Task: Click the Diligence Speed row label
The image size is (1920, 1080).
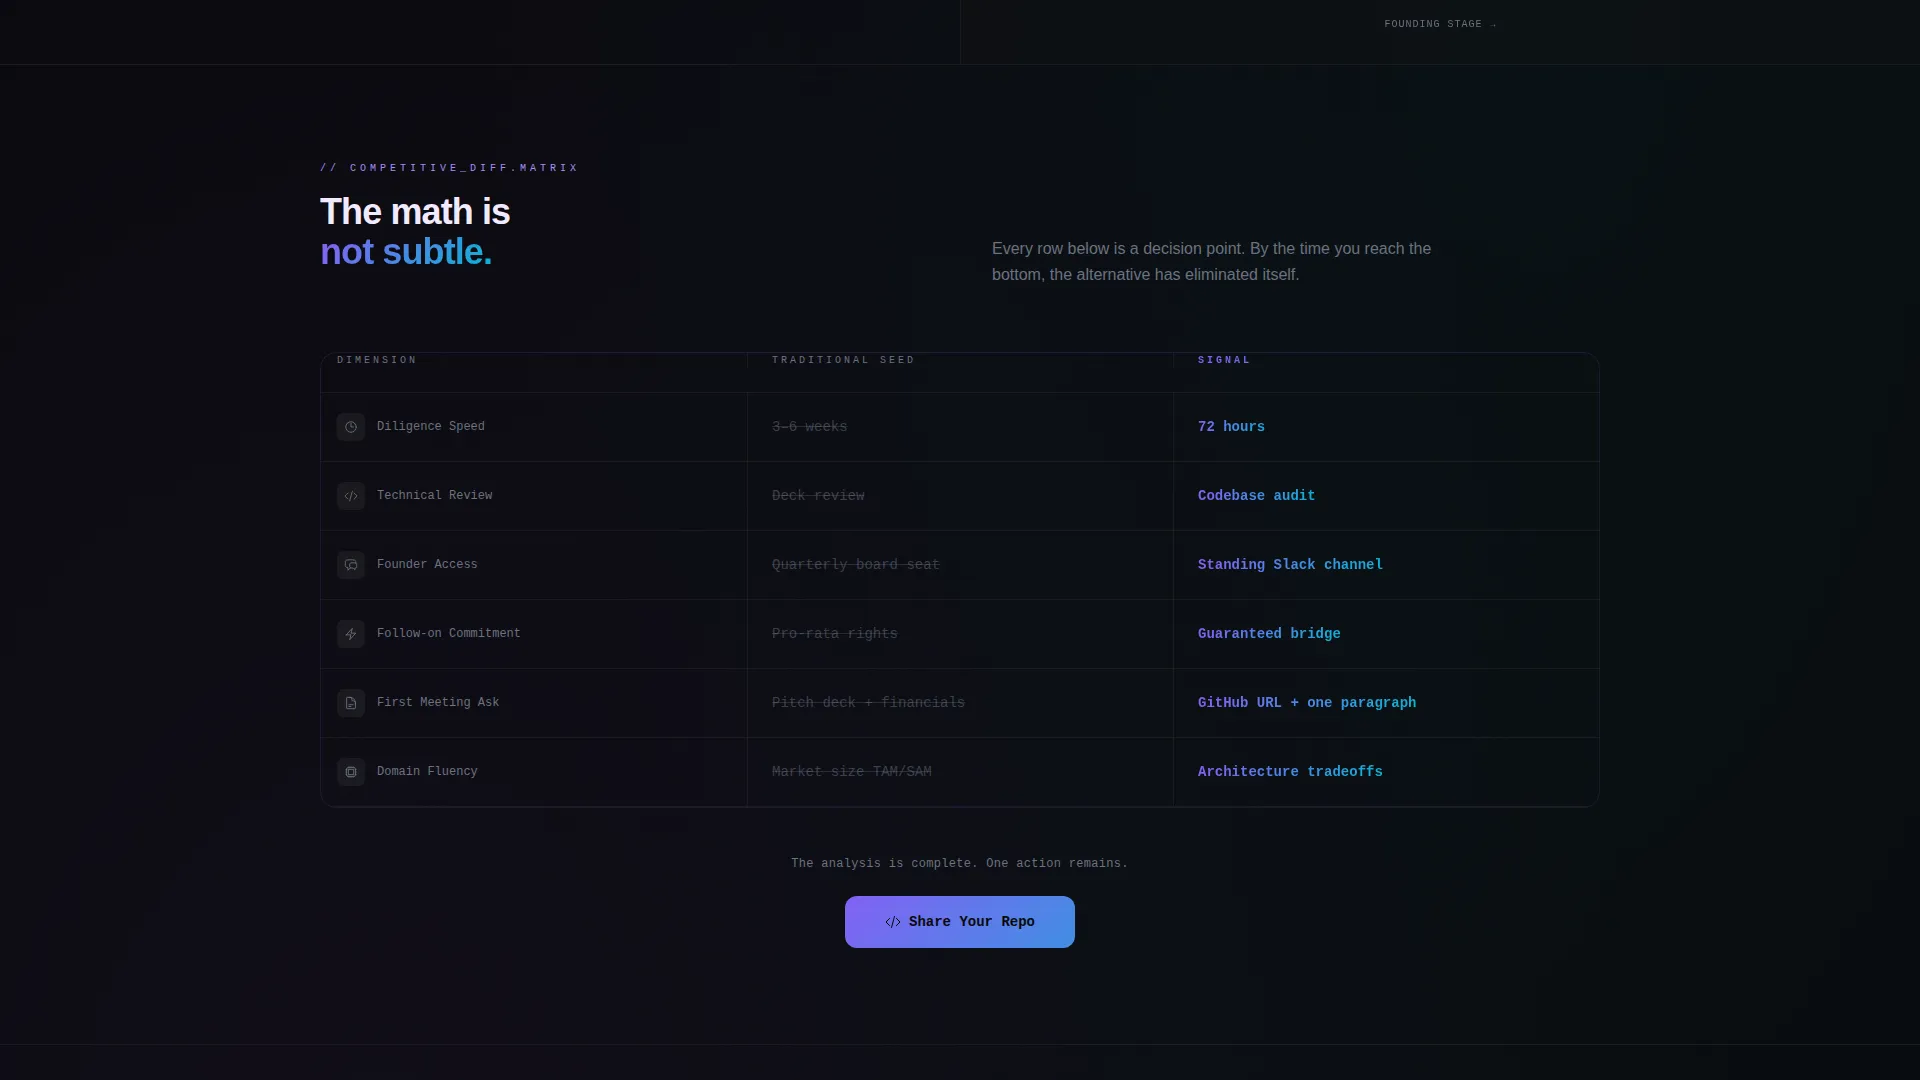Action: 431,426
